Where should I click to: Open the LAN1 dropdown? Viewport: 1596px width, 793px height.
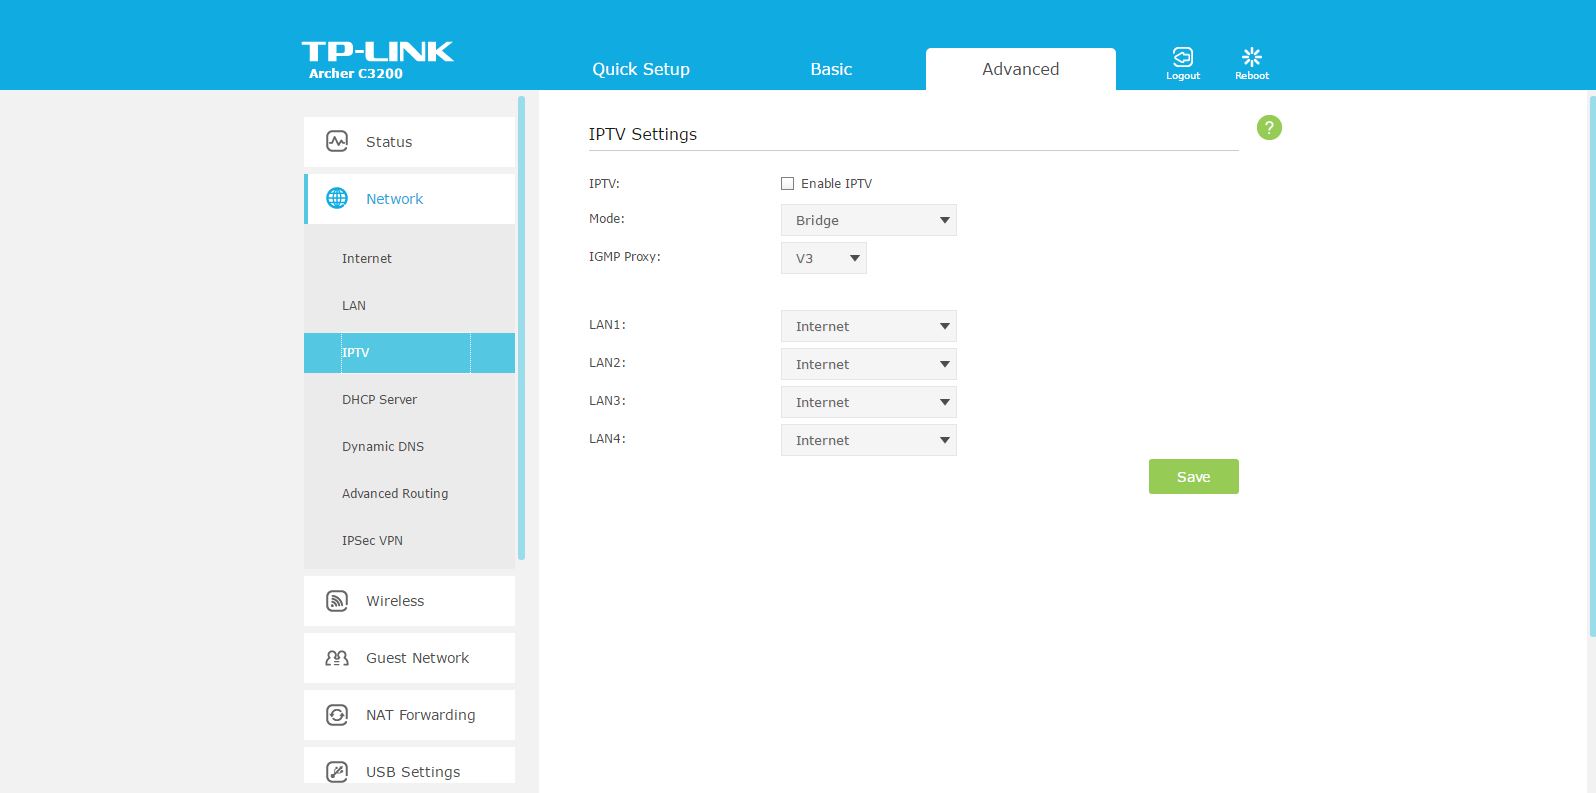tap(868, 326)
